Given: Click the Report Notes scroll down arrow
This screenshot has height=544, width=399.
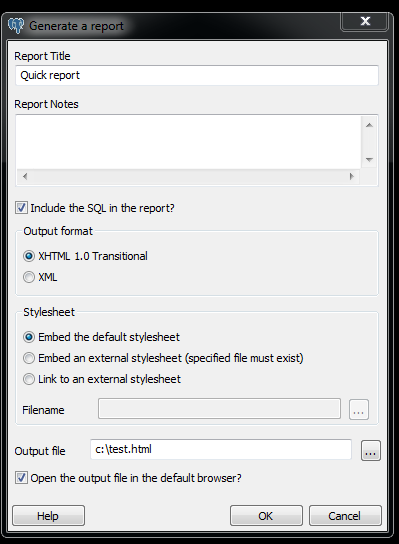Looking at the screenshot, I should [369, 160].
